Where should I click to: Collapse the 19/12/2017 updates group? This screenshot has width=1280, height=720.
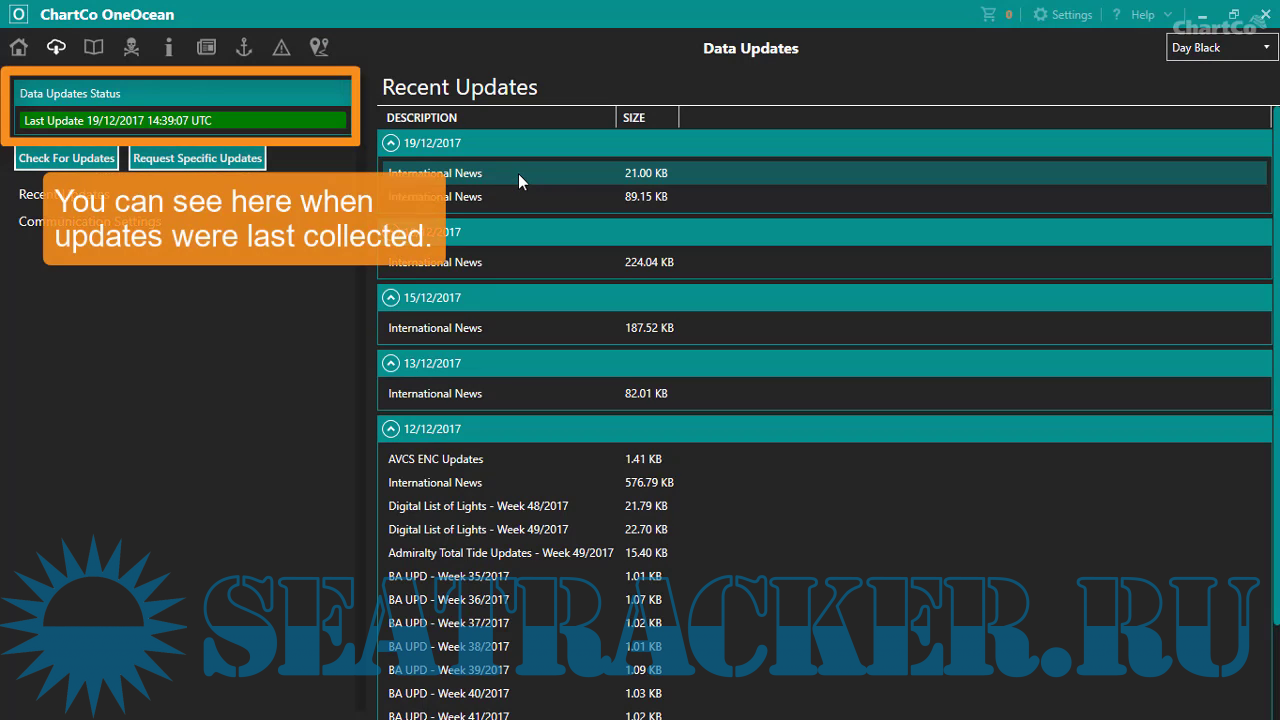click(x=392, y=143)
